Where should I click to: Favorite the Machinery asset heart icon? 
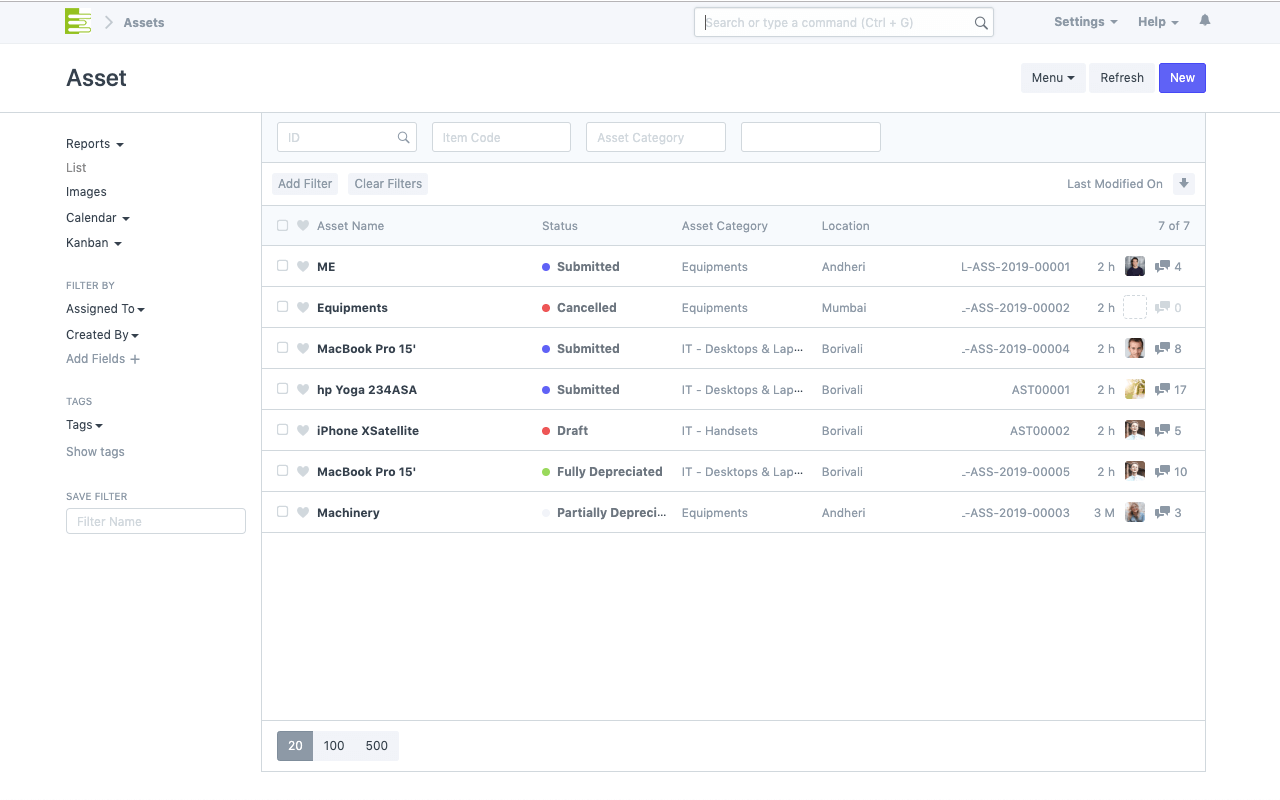303,513
